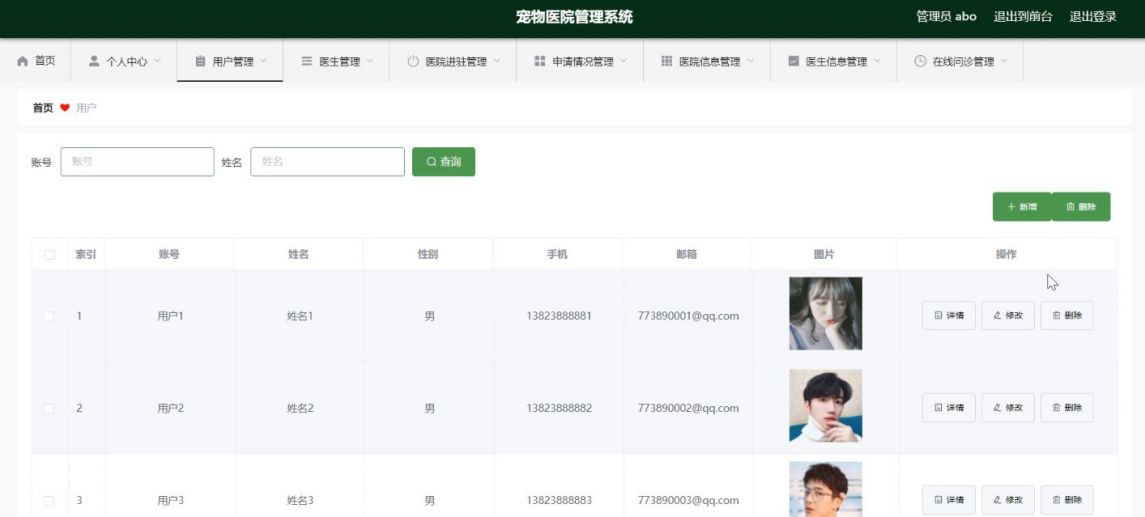Open the 个人中心 menu label

click(127, 62)
